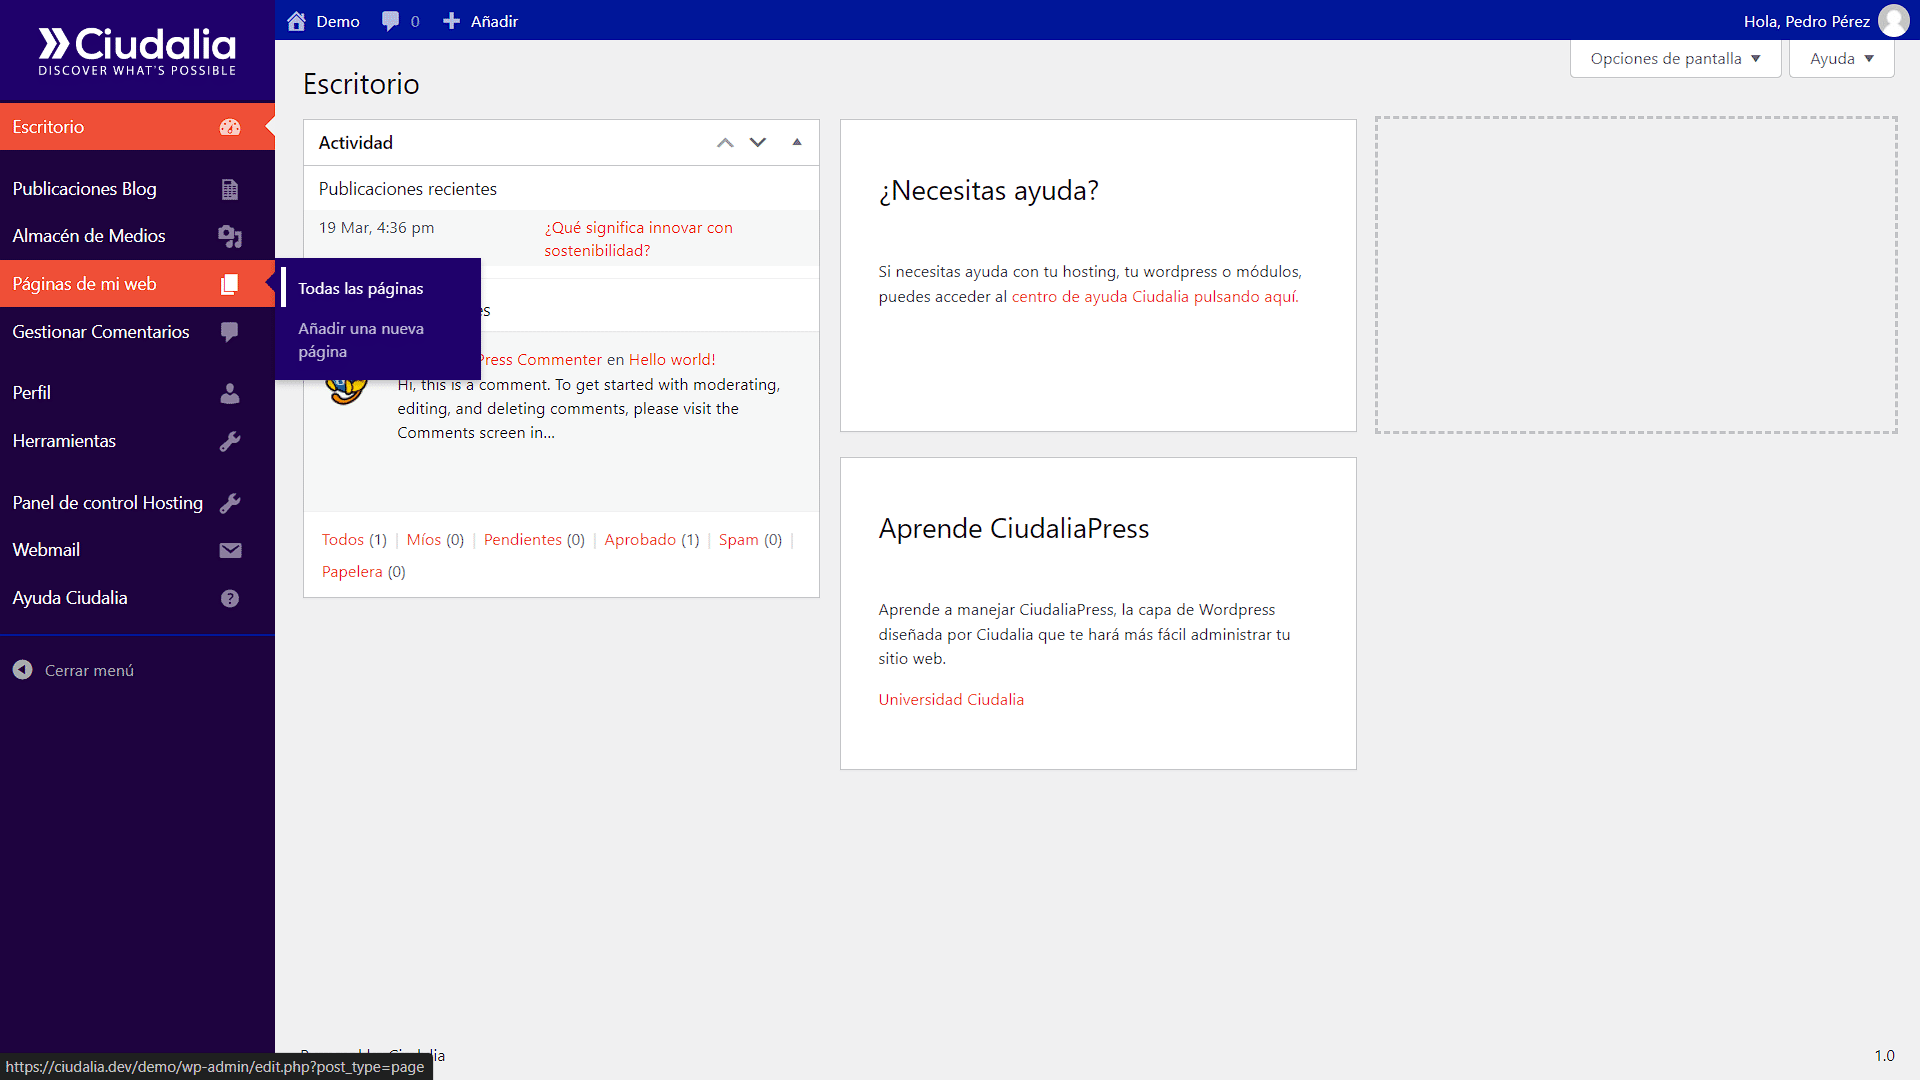Expand the Ayuda dropdown panel
This screenshot has height=1080, width=1920.
tap(1840, 58)
